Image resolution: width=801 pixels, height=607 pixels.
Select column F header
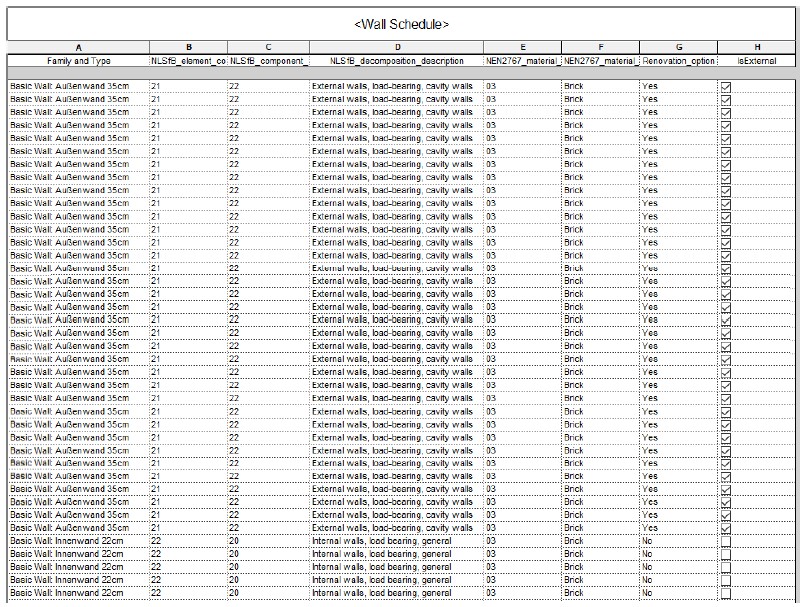[x=600, y=48]
